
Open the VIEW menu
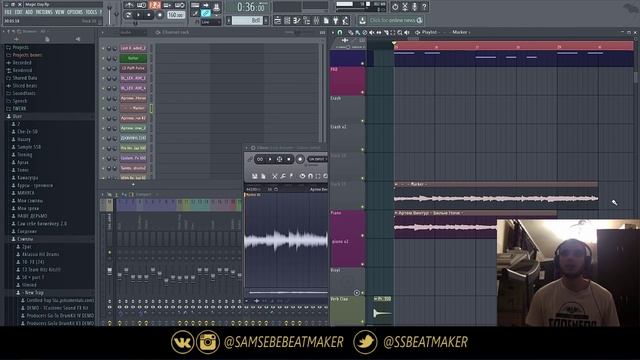click(60, 12)
